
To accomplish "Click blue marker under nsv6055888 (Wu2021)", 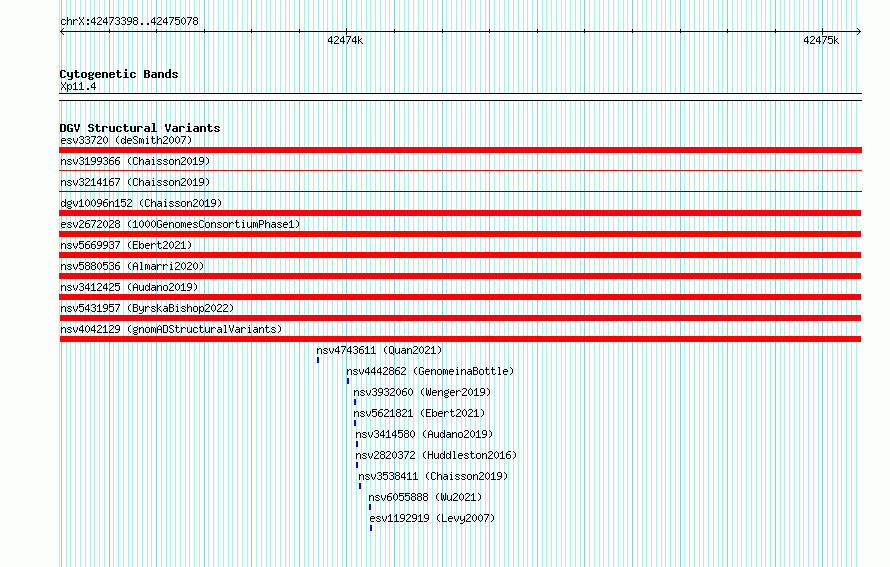I will 370,507.
